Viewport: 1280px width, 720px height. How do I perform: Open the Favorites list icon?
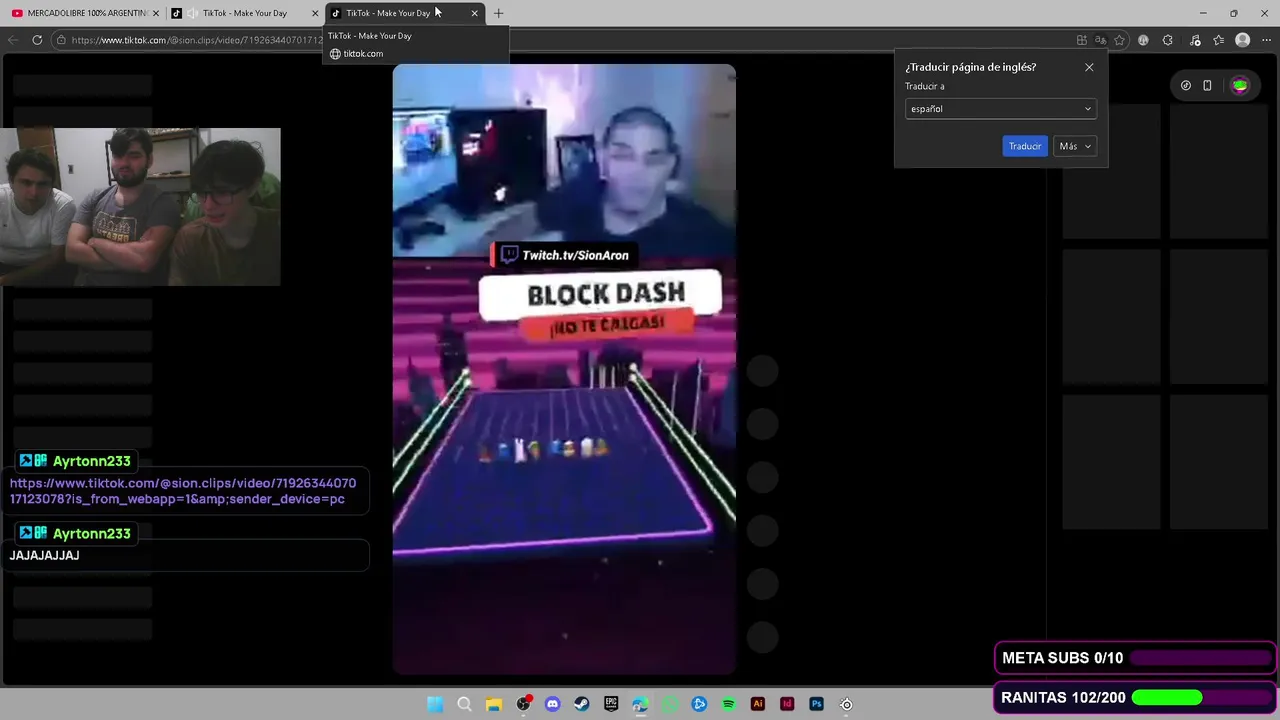pyautogui.click(x=1218, y=40)
